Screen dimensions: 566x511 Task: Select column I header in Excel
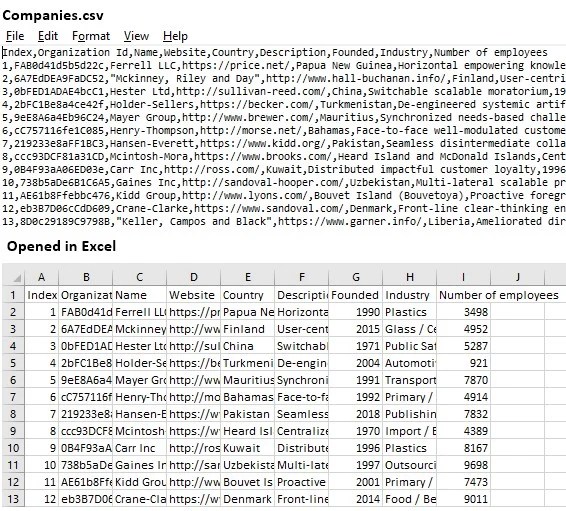463,278
